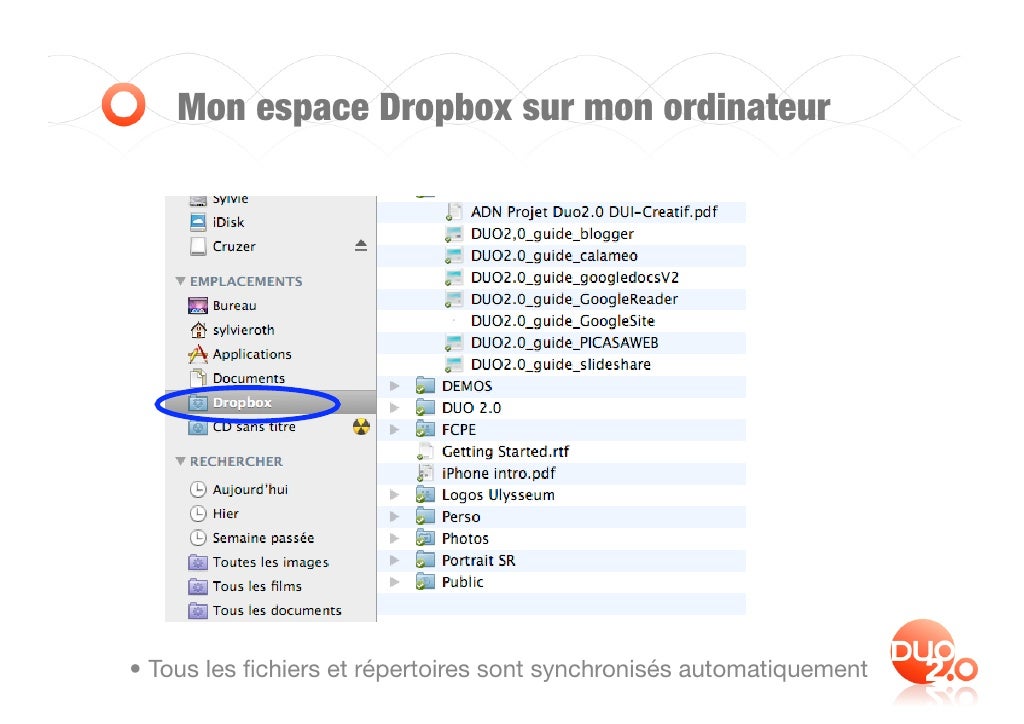Click the Logos Ulysseum folder icon

[x=425, y=495]
